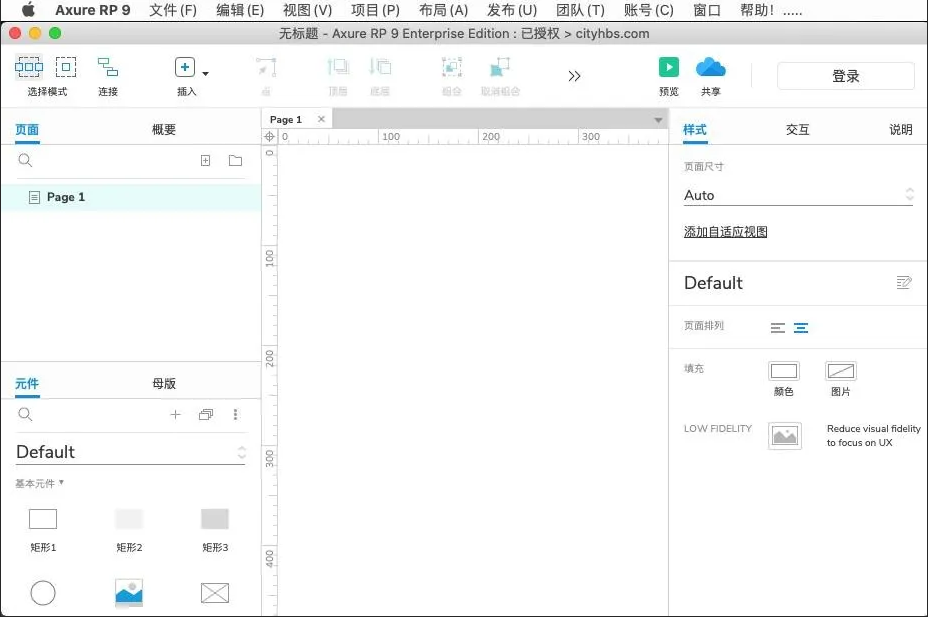Add a new folder in Pages panel
Image resolution: width=928 pixels, height=617 pixels.
(x=236, y=160)
